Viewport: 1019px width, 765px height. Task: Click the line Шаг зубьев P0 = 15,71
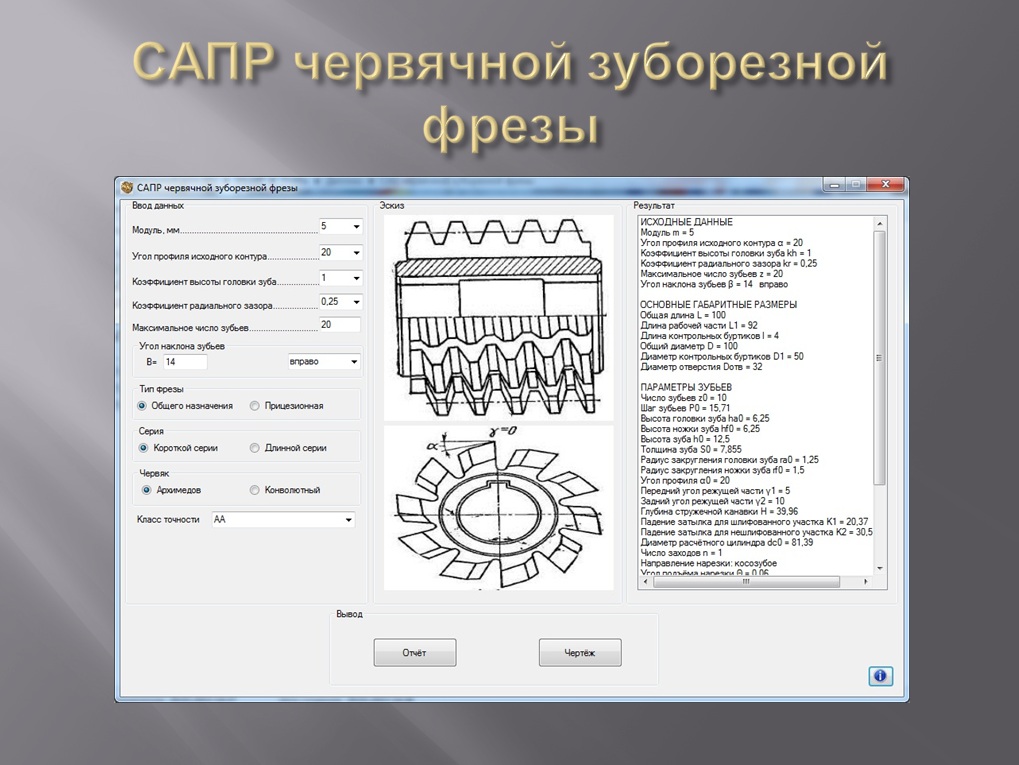685,408
